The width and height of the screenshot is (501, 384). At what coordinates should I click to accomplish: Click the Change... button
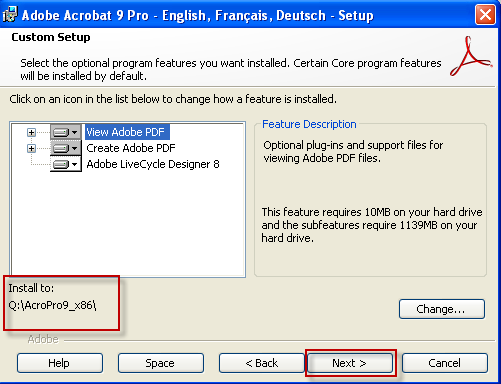442,309
